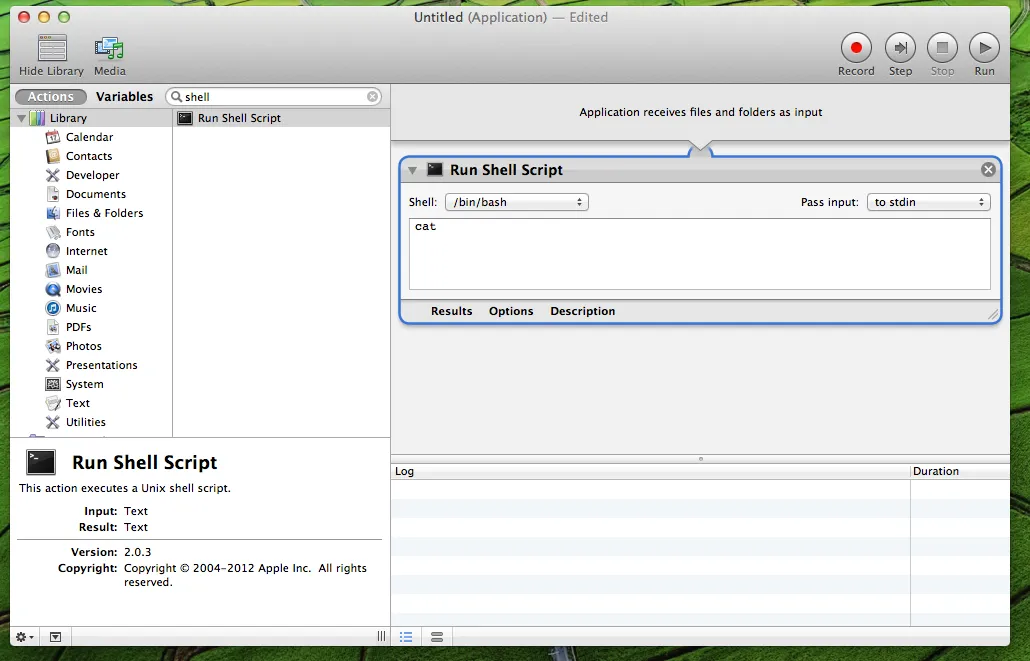Click inside the shell script text editor
The width and height of the screenshot is (1030, 661).
(x=700, y=255)
